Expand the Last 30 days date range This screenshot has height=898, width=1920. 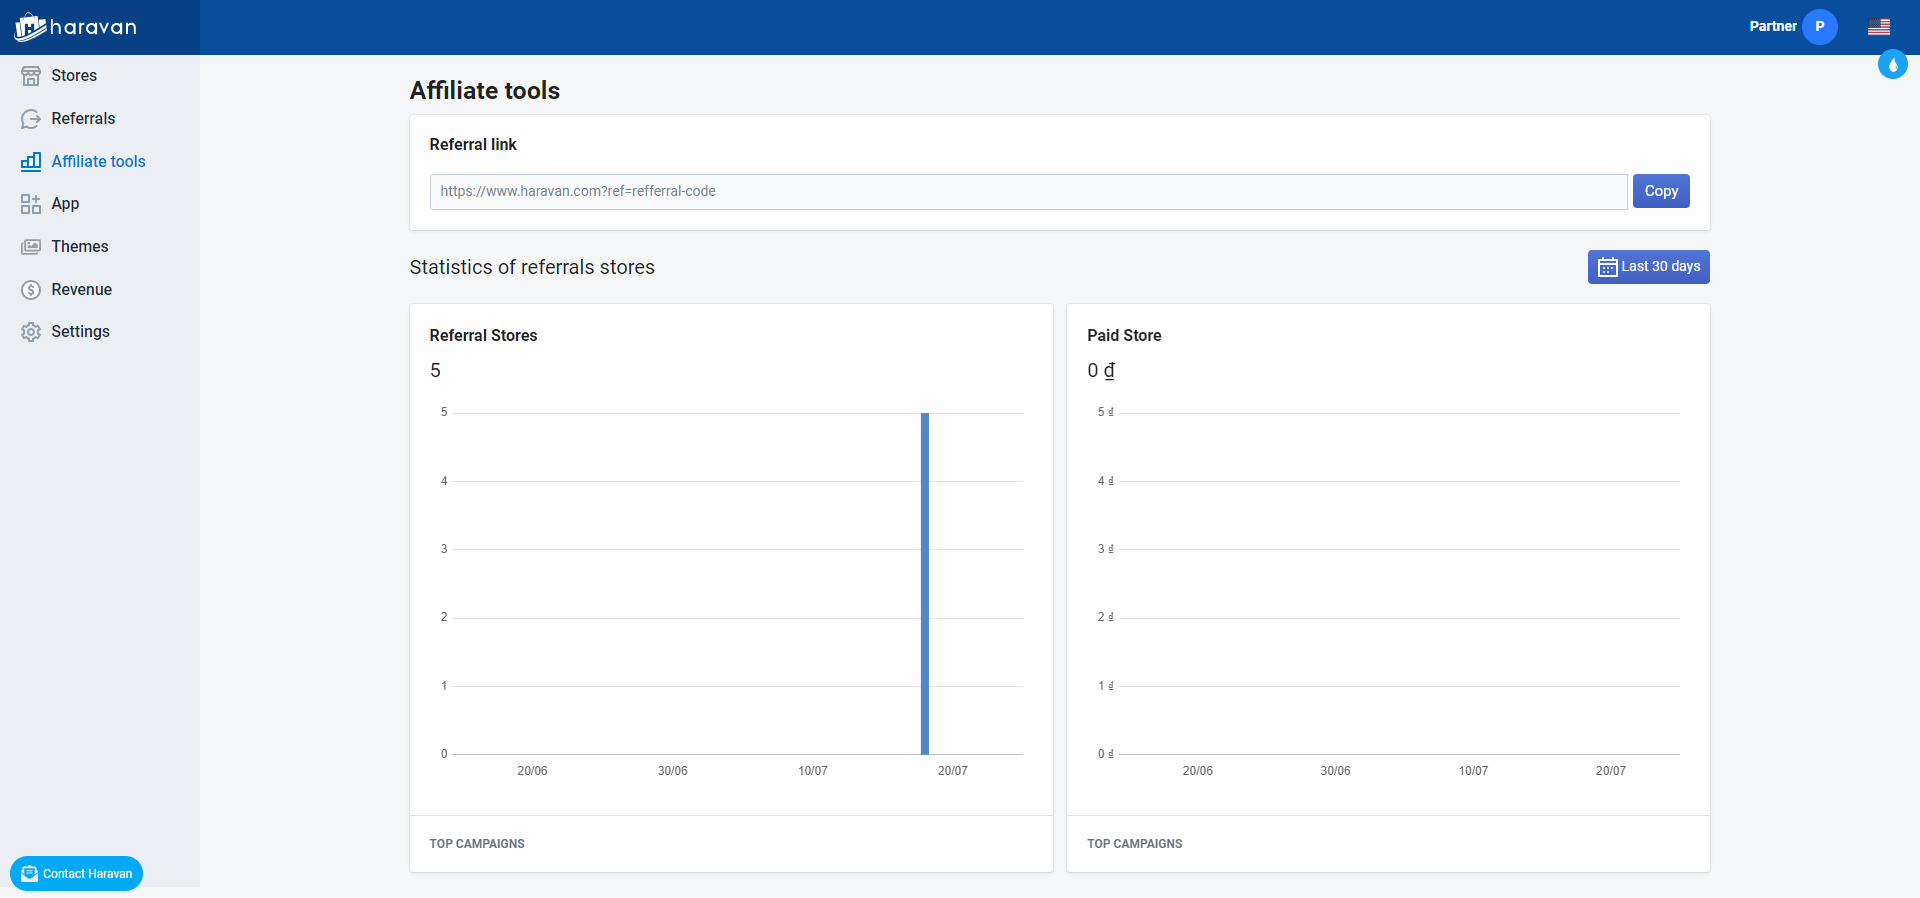1648,267
